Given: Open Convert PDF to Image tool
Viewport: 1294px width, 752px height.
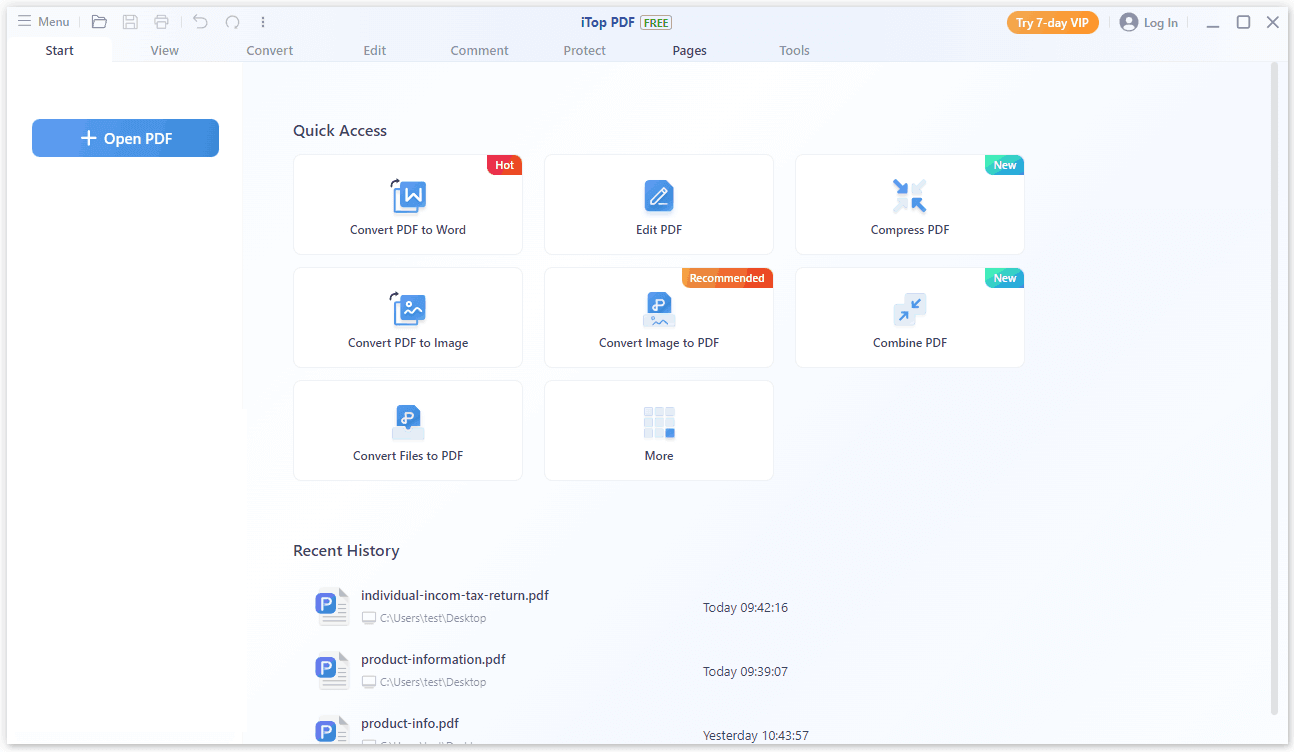Looking at the screenshot, I should tap(407, 318).
